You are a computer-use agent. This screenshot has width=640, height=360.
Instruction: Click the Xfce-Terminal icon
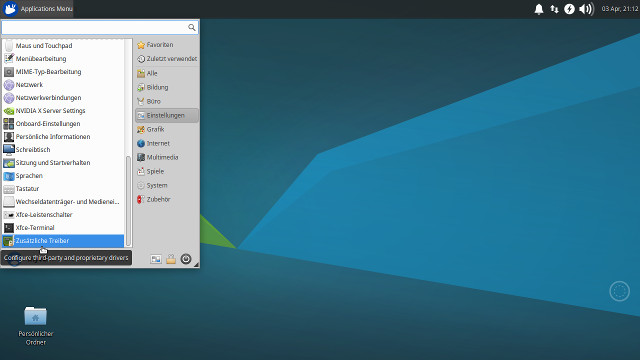coord(9,228)
